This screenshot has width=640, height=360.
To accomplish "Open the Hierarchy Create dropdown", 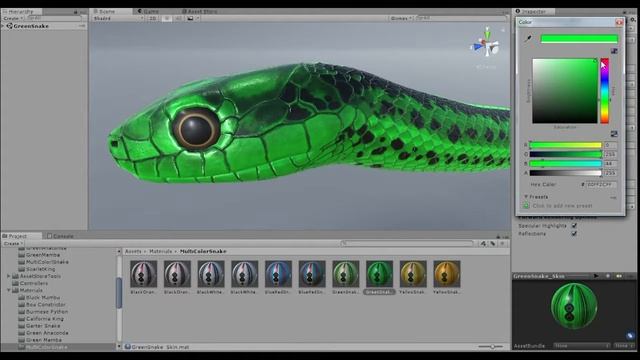I will tap(13, 18).
